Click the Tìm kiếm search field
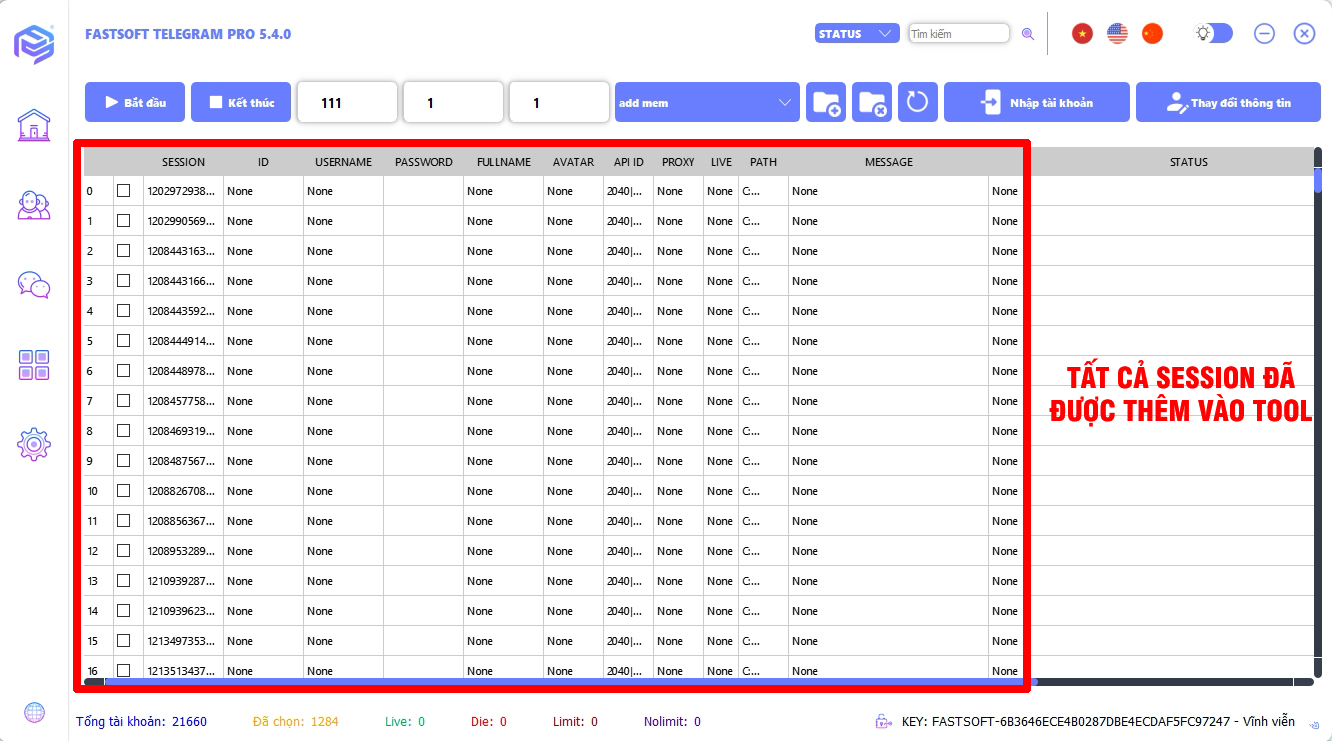This screenshot has height=741, width=1332. click(959, 34)
